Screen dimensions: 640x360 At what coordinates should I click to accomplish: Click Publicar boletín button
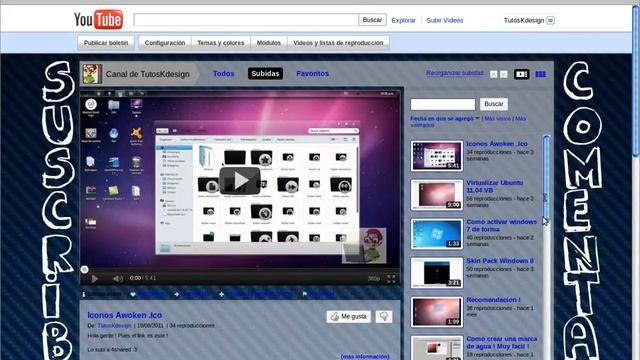click(x=106, y=42)
